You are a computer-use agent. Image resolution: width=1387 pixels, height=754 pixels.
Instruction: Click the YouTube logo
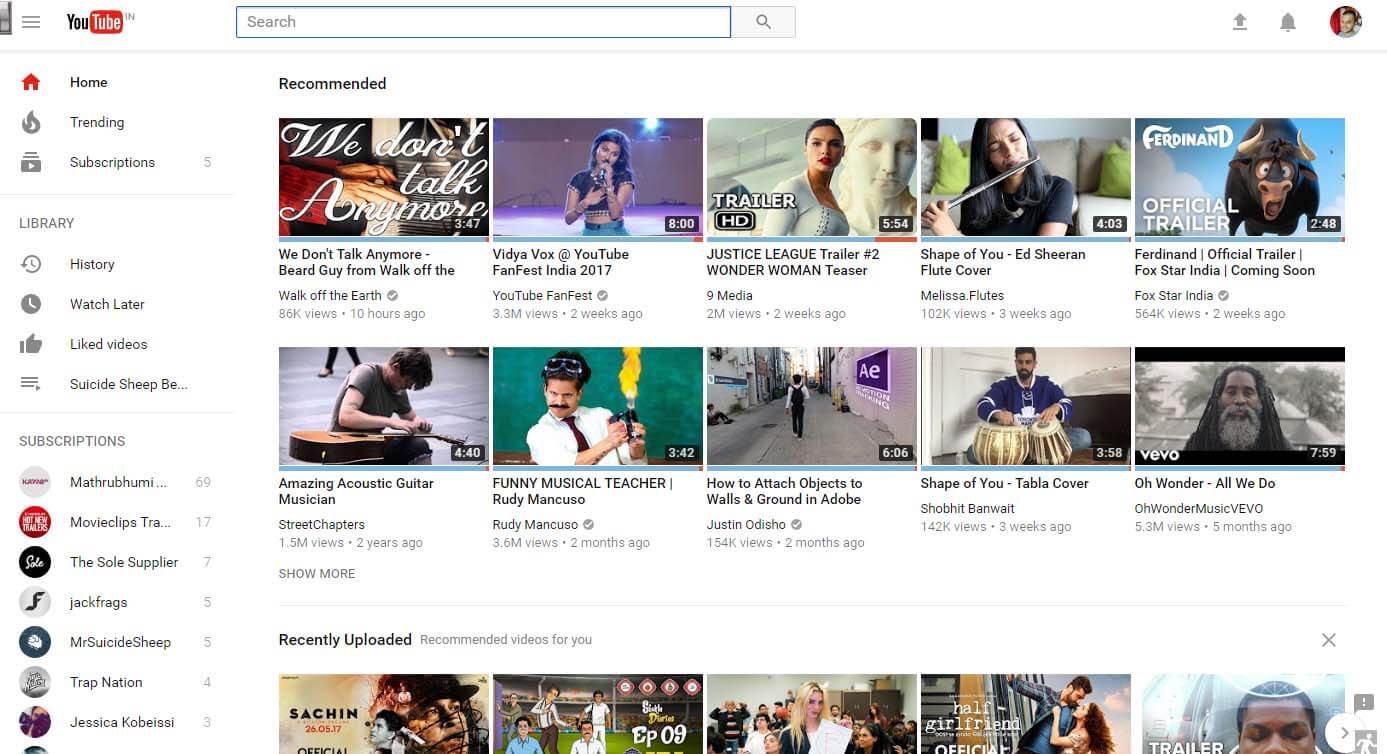point(95,22)
